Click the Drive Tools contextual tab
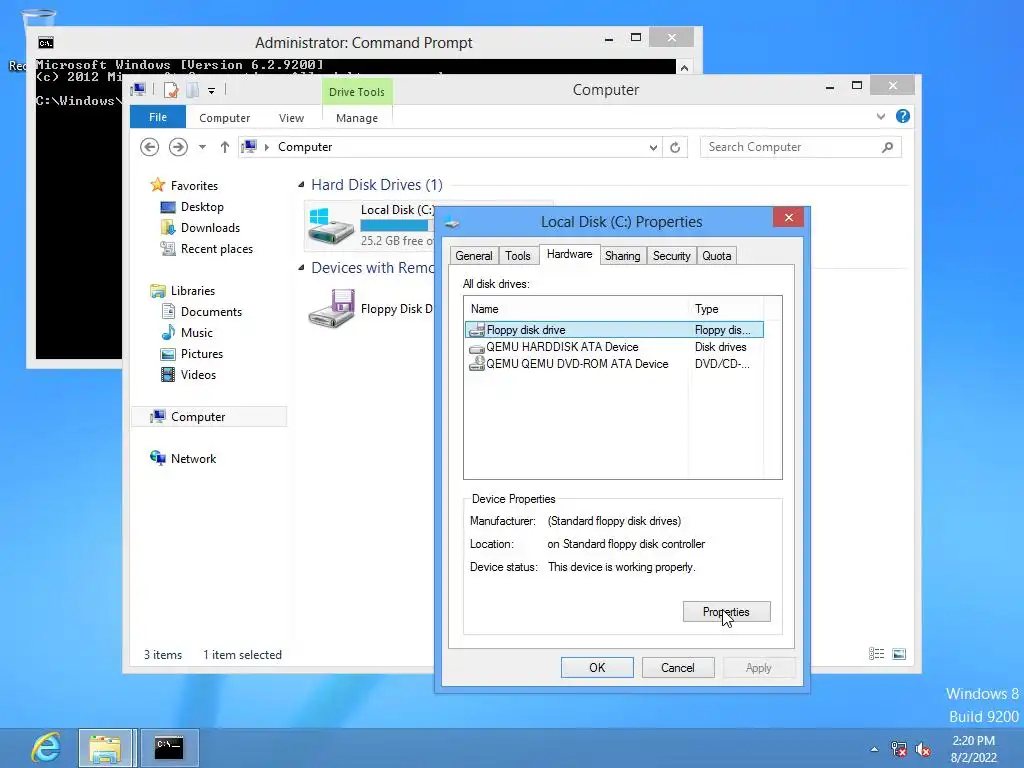This screenshot has height=768, width=1024. coord(357,92)
